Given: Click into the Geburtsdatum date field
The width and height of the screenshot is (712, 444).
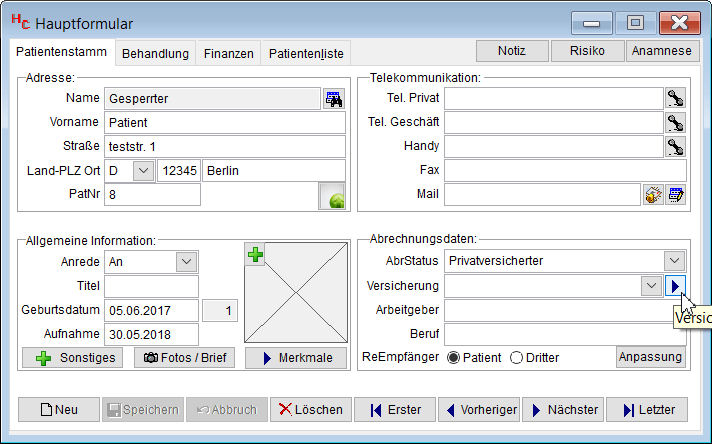Looking at the screenshot, I should coord(152,311).
